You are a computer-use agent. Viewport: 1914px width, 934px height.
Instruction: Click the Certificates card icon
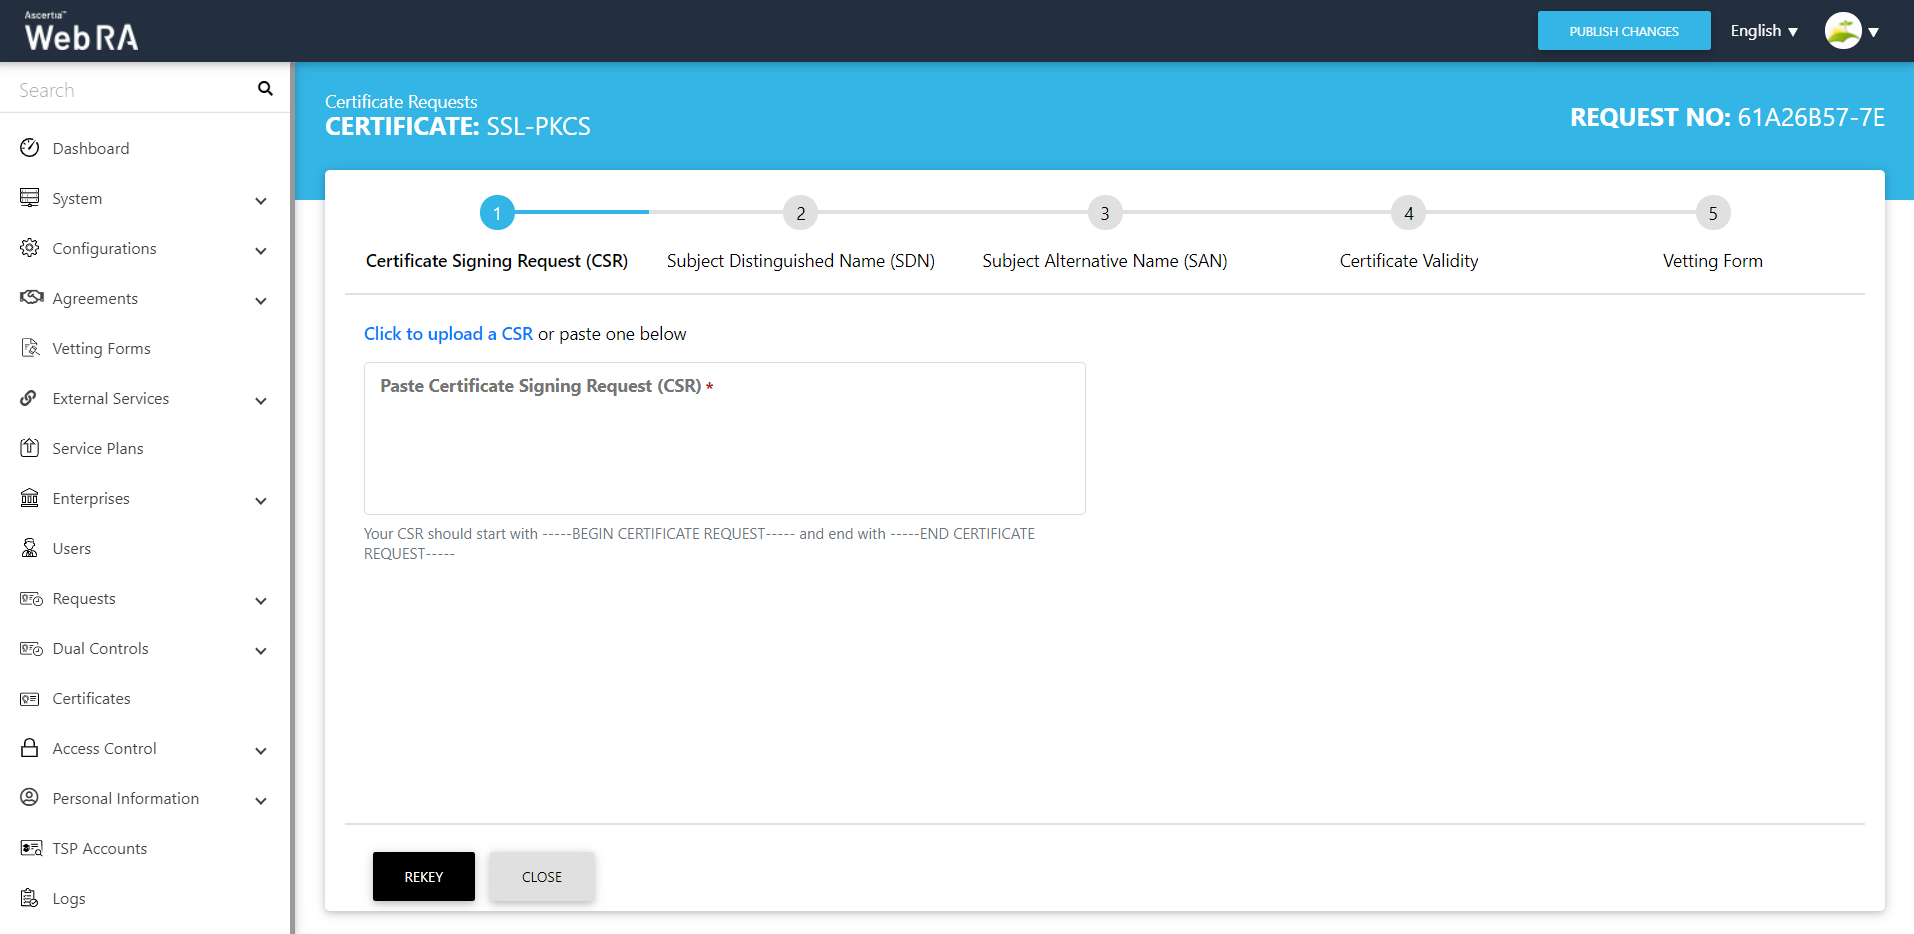[30, 698]
